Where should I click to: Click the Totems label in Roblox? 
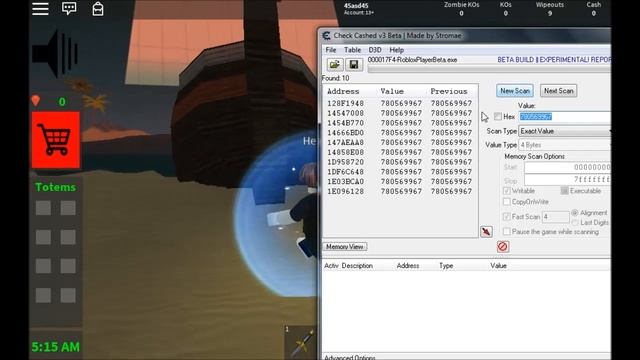click(x=56, y=187)
